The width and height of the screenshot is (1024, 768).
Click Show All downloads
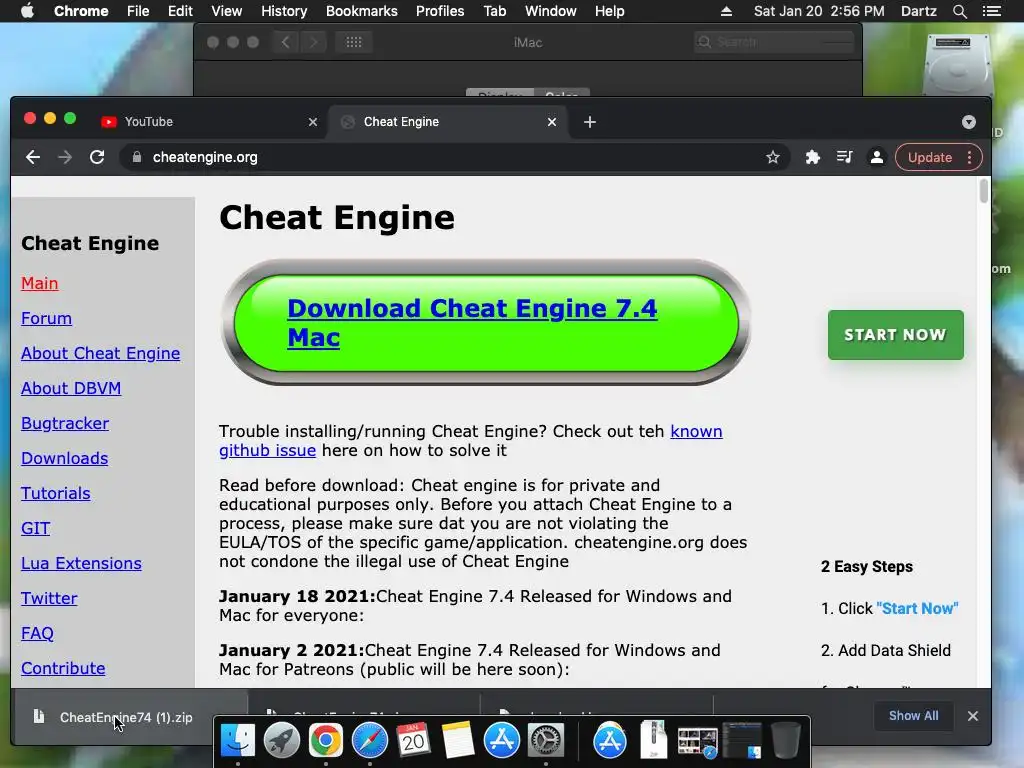pos(913,716)
